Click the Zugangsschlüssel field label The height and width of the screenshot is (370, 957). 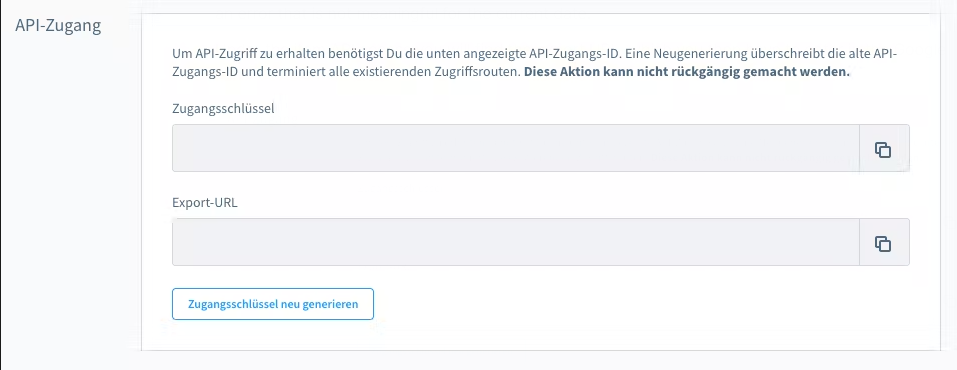pyautogui.click(x=223, y=109)
